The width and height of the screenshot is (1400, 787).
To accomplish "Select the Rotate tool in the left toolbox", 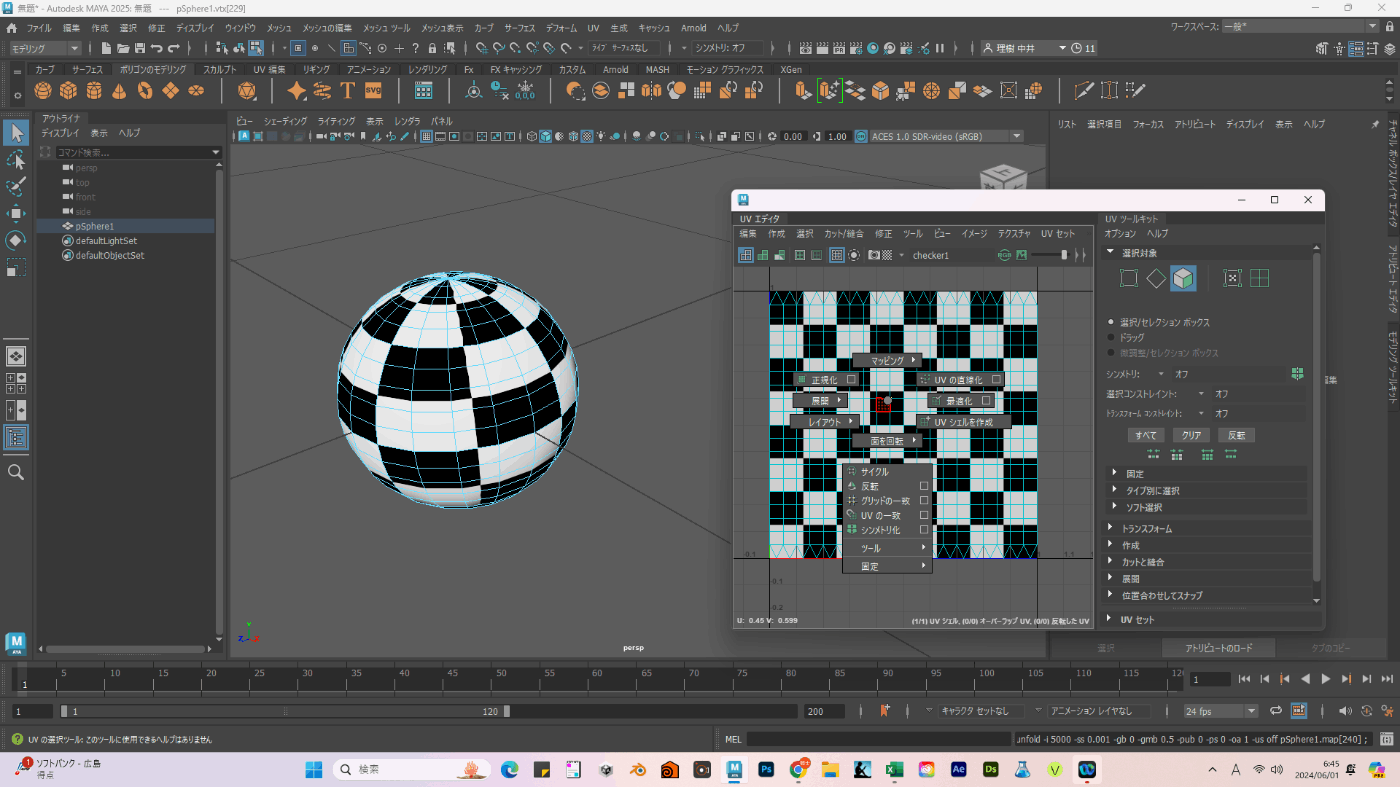I will (x=16, y=240).
